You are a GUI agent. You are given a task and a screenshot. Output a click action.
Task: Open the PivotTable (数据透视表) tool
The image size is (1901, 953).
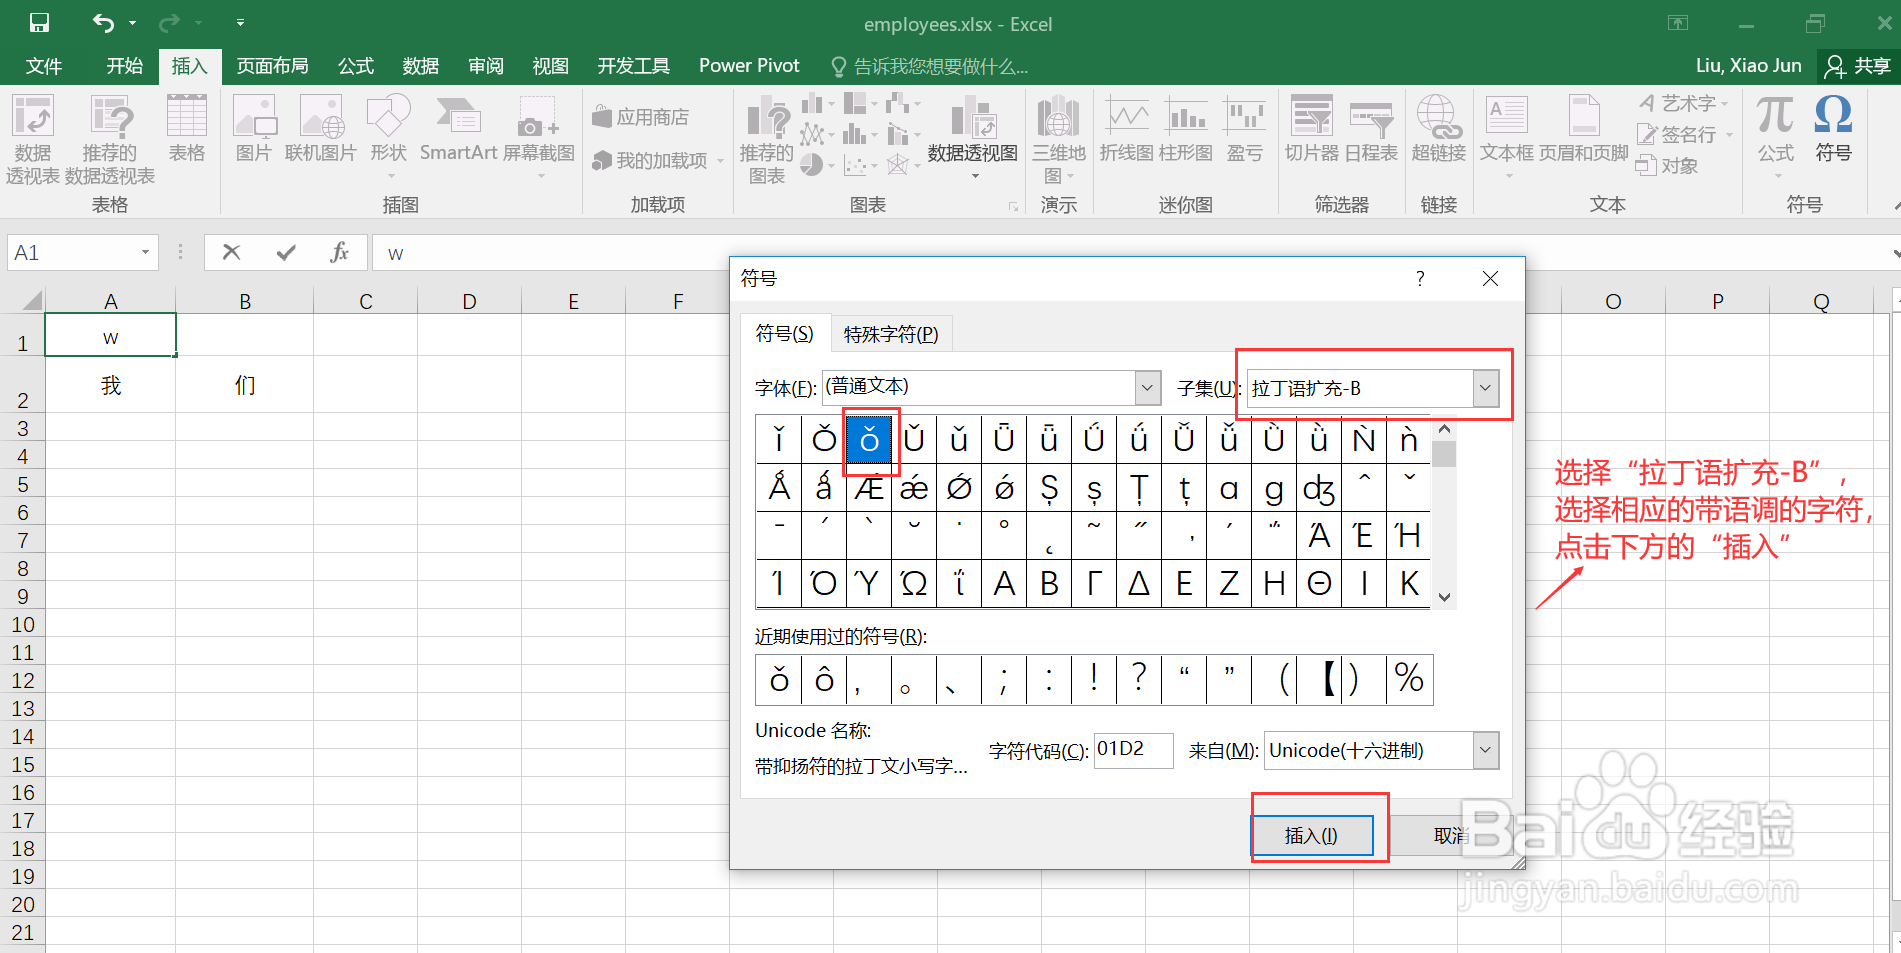33,140
